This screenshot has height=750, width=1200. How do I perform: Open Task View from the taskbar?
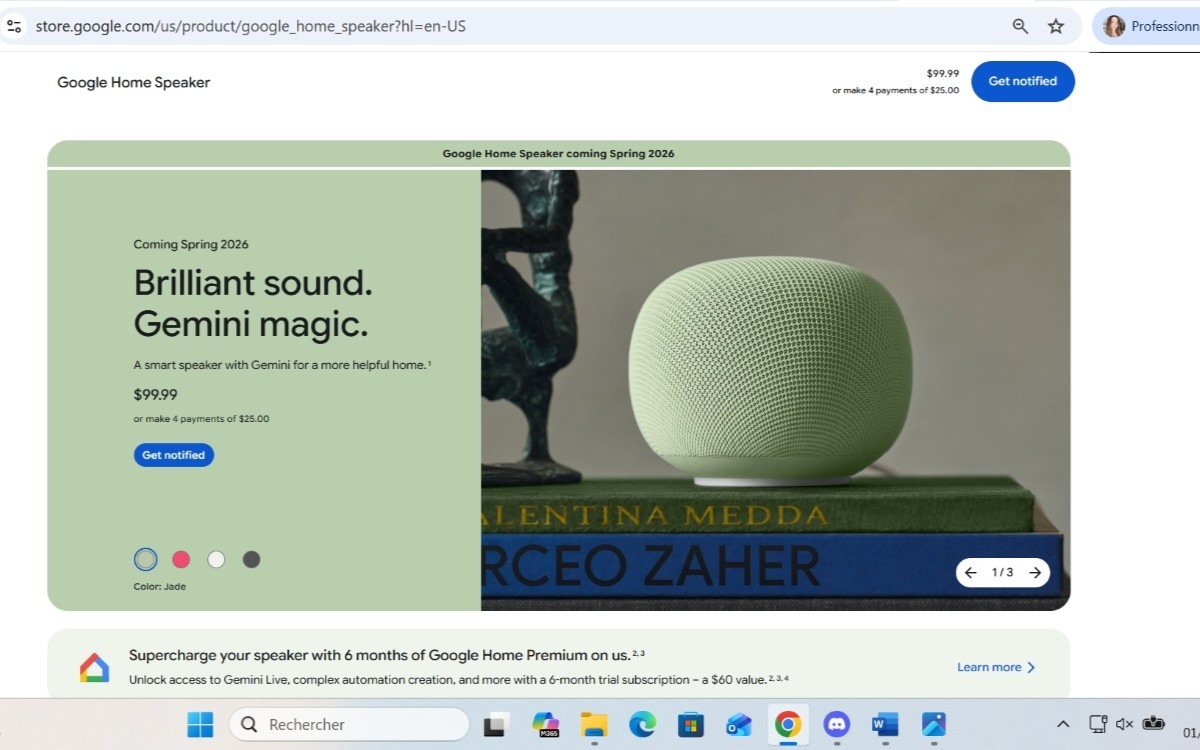(497, 724)
